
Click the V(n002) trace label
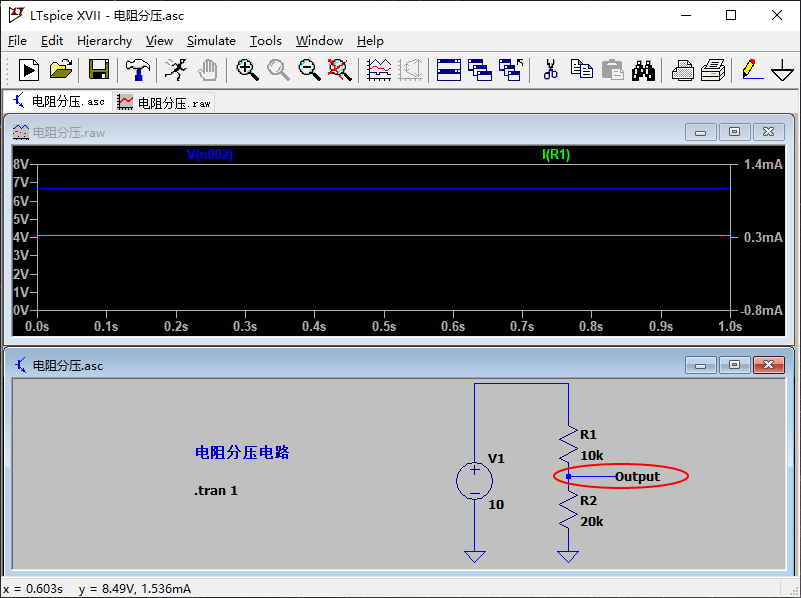(210, 155)
